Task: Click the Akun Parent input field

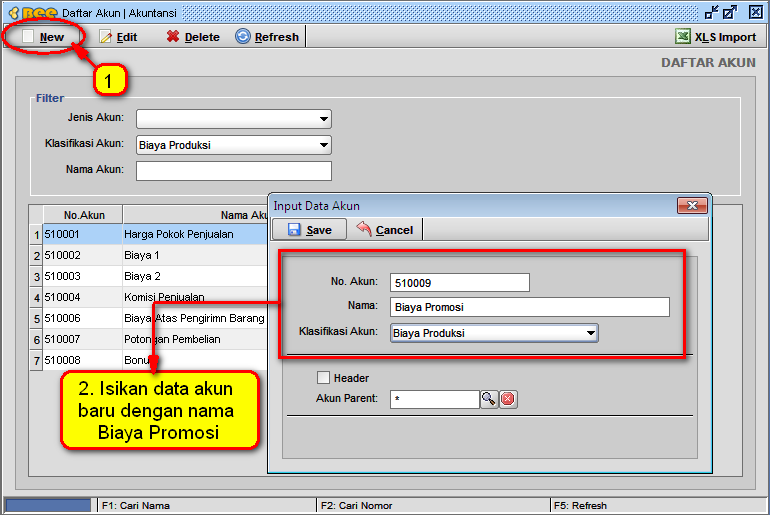Action: coord(435,399)
